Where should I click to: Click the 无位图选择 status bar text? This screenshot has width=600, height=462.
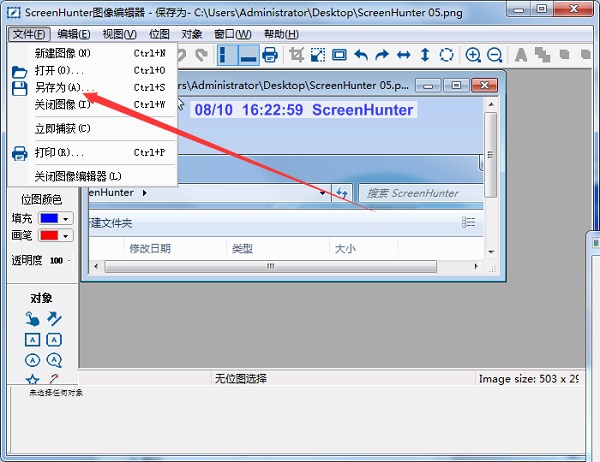[241, 379]
